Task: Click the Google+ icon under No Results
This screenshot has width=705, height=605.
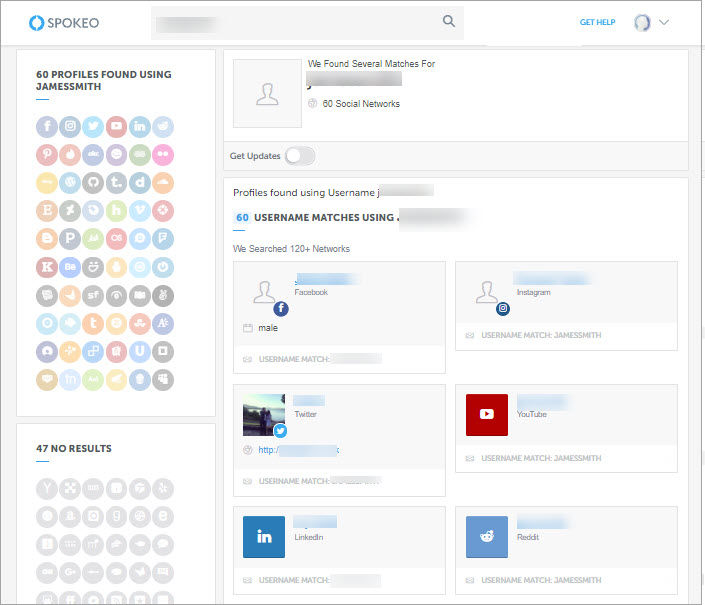Action: point(70,572)
